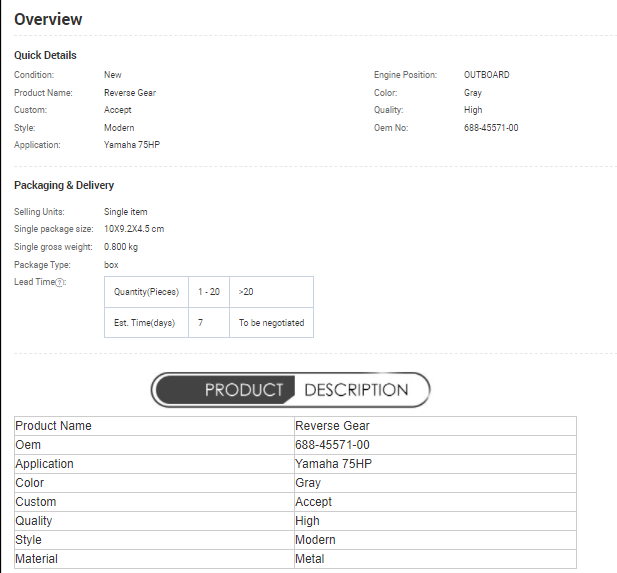Select the Yamaha 75HP table cell

click(x=336, y=464)
